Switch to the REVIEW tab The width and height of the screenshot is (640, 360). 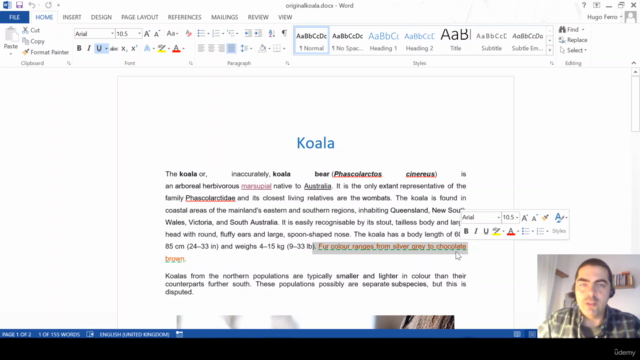tap(258, 17)
